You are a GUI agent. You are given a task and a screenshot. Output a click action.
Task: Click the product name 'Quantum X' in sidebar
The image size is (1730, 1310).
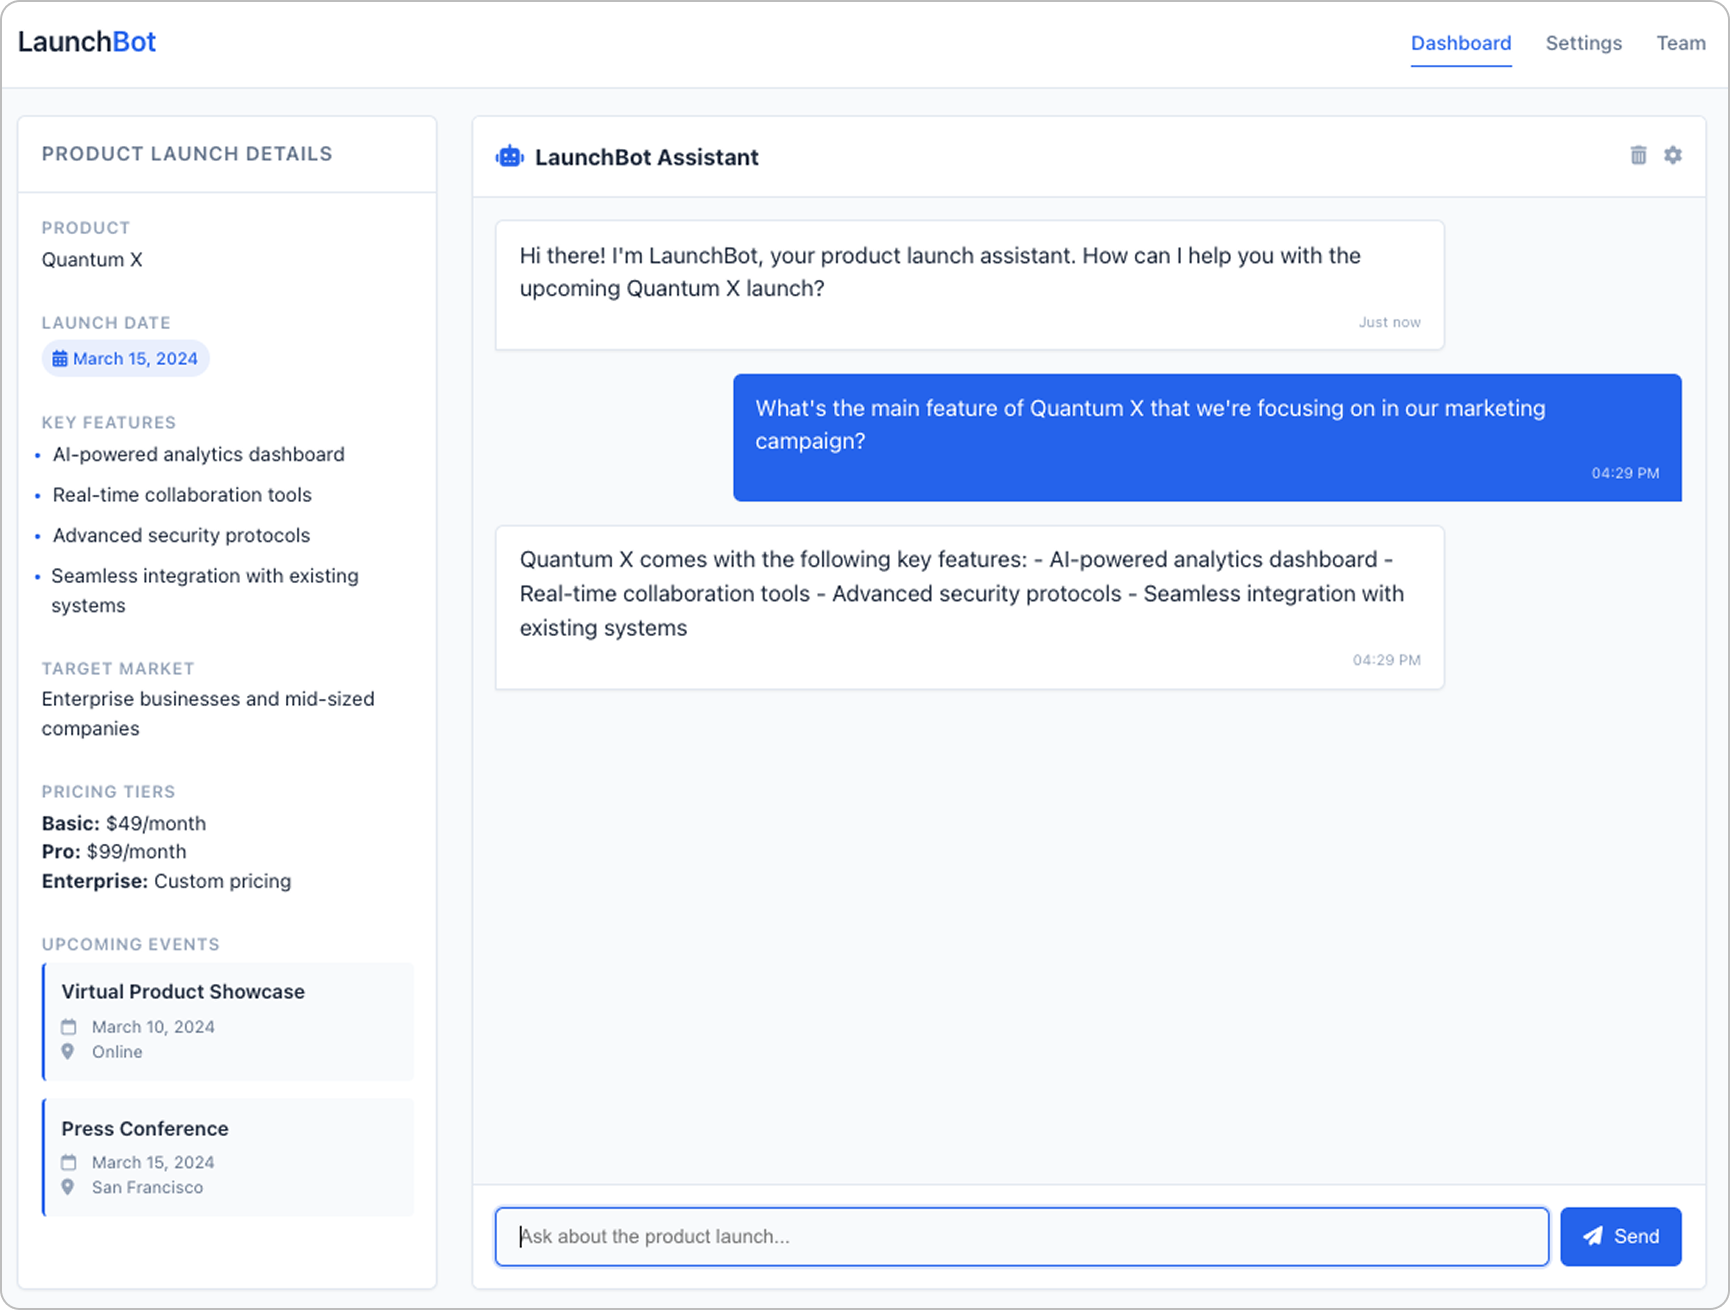point(92,260)
